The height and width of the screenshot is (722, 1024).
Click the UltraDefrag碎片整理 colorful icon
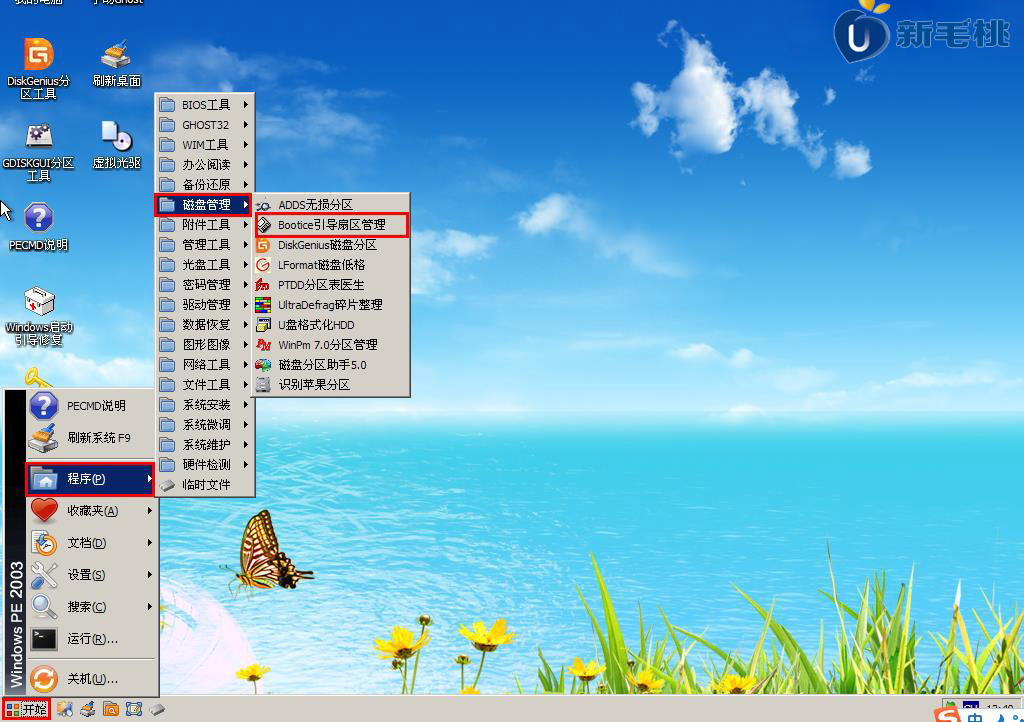(263, 305)
